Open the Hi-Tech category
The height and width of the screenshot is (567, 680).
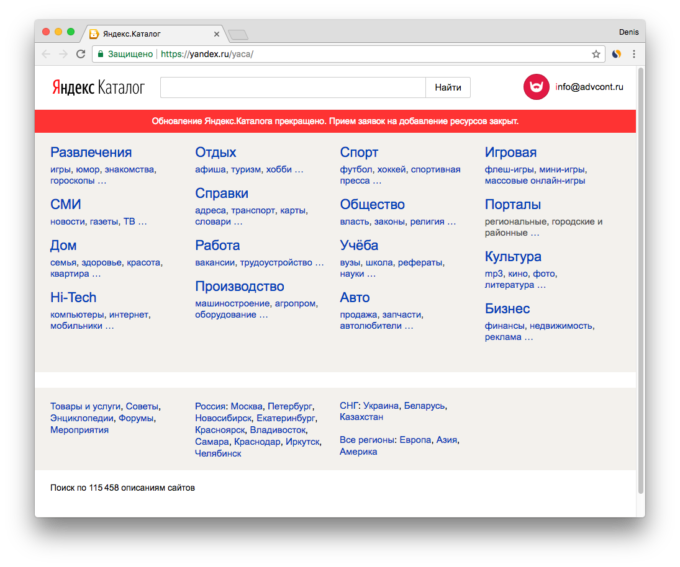click(73, 297)
